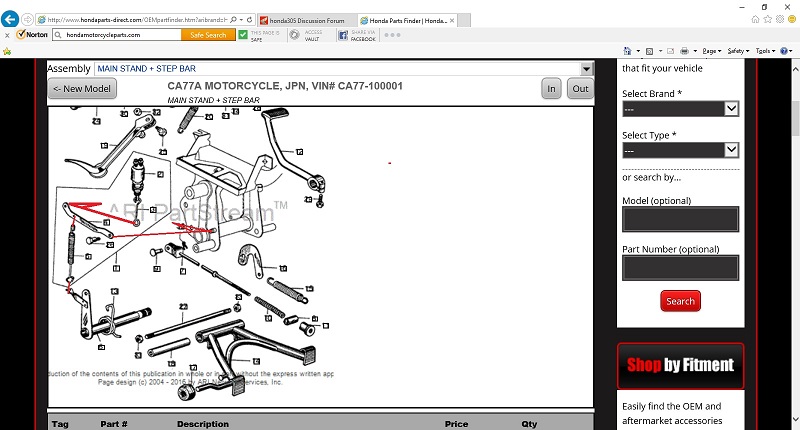This screenshot has height=430, width=800.
Task: Click Norton Share via Facebook
Action: [x=356, y=34]
